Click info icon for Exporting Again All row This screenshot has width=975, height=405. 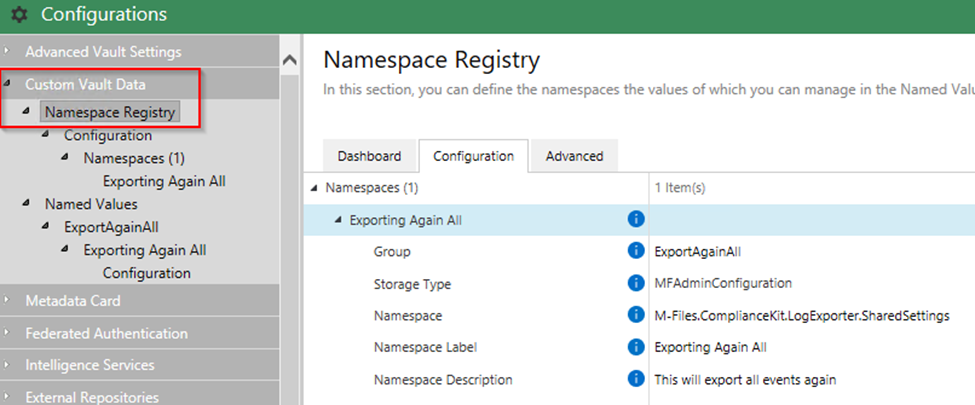pyautogui.click(x=635, y=219)
